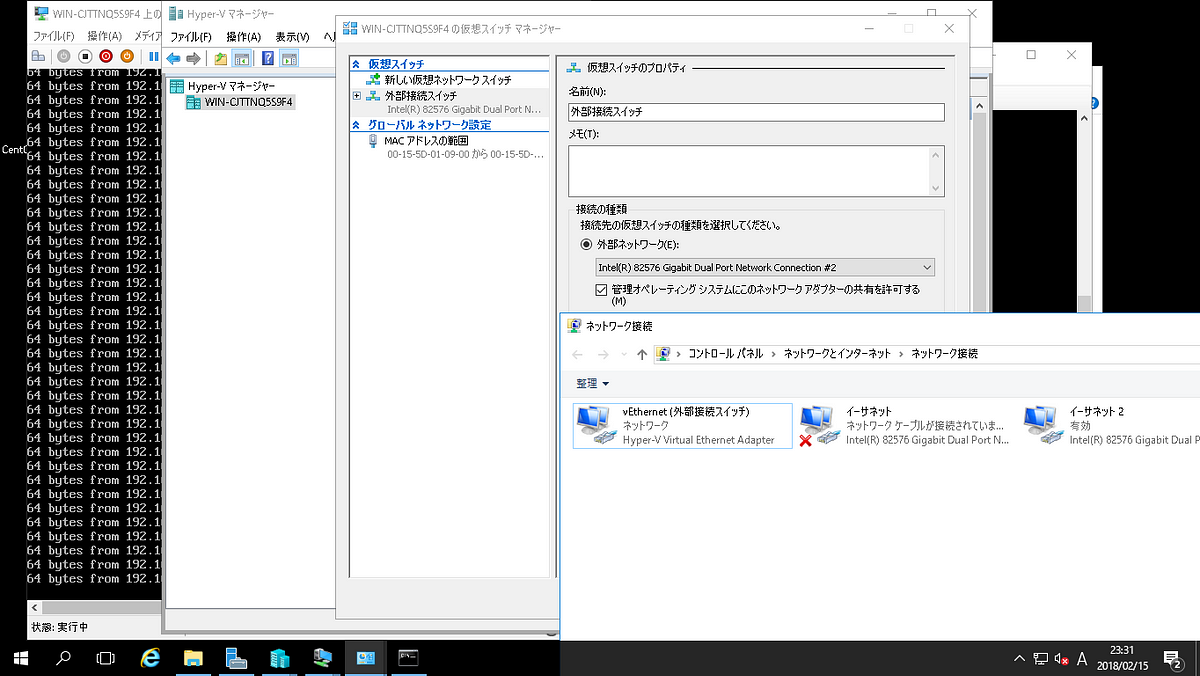Screen dimensions: 1200x676
Task: Select the イーサネット 2 adapter icon
Action: 1043,425
